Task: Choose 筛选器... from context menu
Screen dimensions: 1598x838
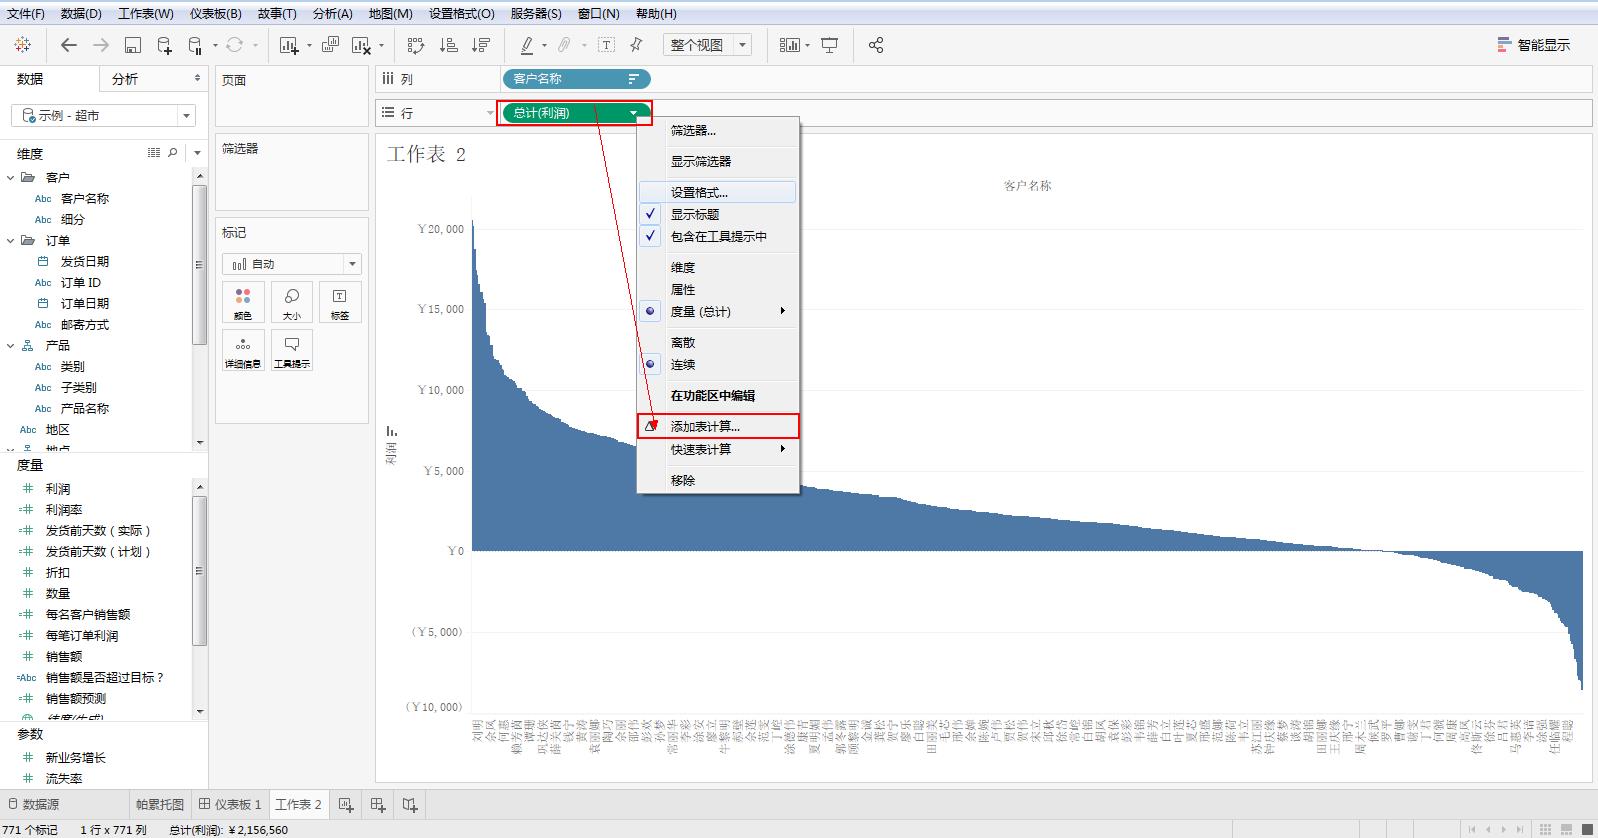Action: pyautogui.click(x=718, y=130)
